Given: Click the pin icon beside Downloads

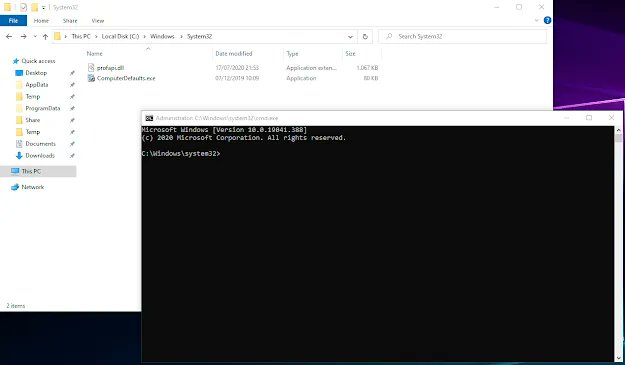Looking at the screenshot, I should coord(72,156).
